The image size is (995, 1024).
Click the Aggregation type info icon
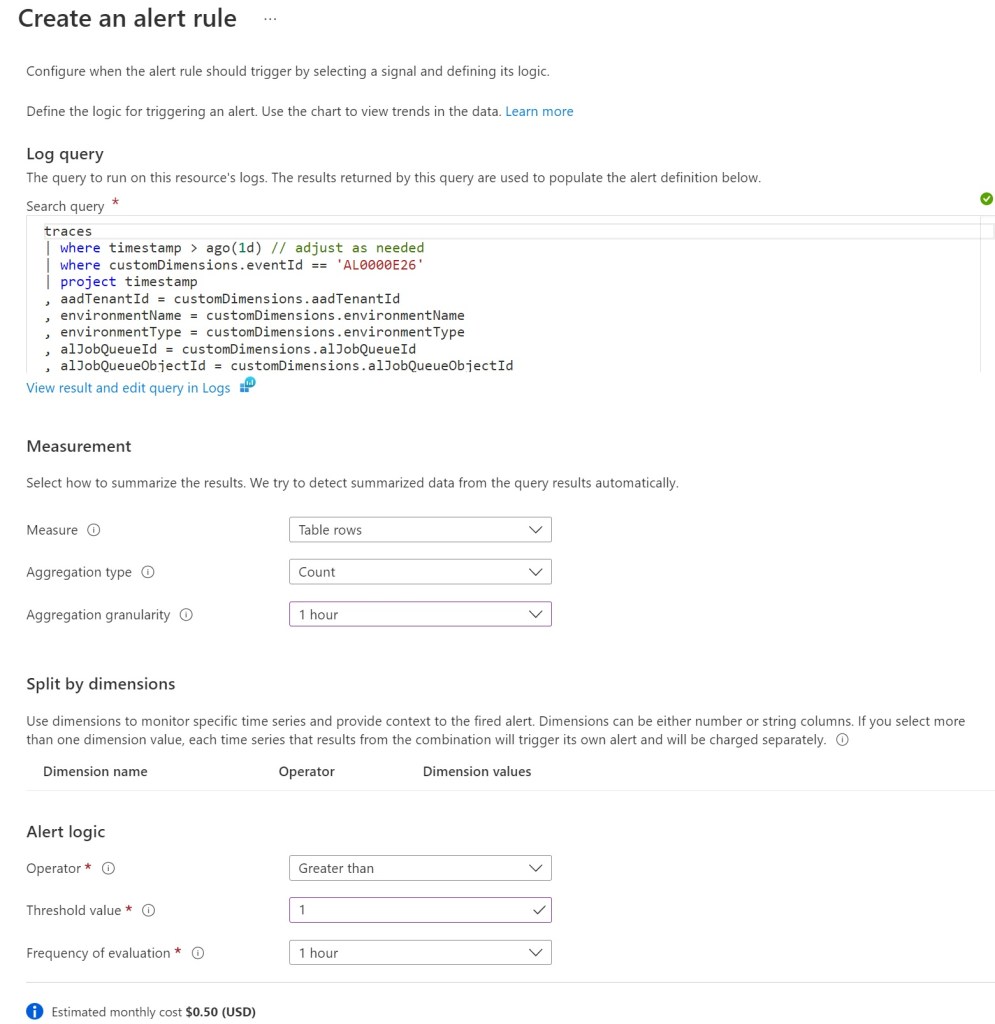pos(148,572)
